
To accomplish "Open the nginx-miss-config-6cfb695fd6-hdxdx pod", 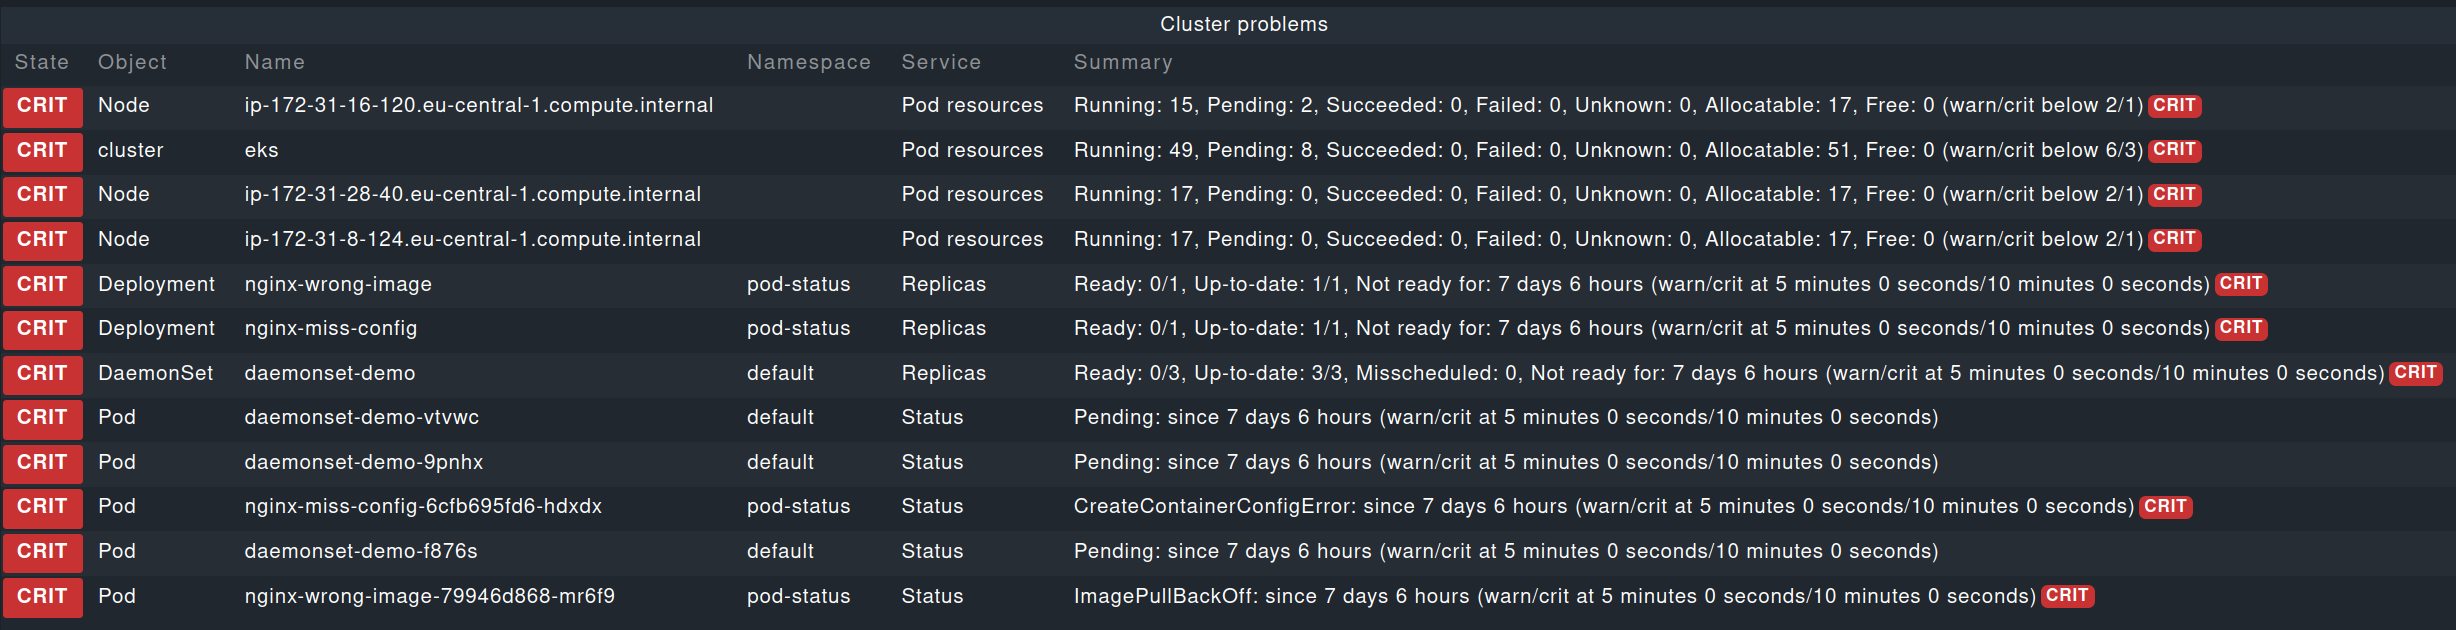I will [x=423, y=506].
